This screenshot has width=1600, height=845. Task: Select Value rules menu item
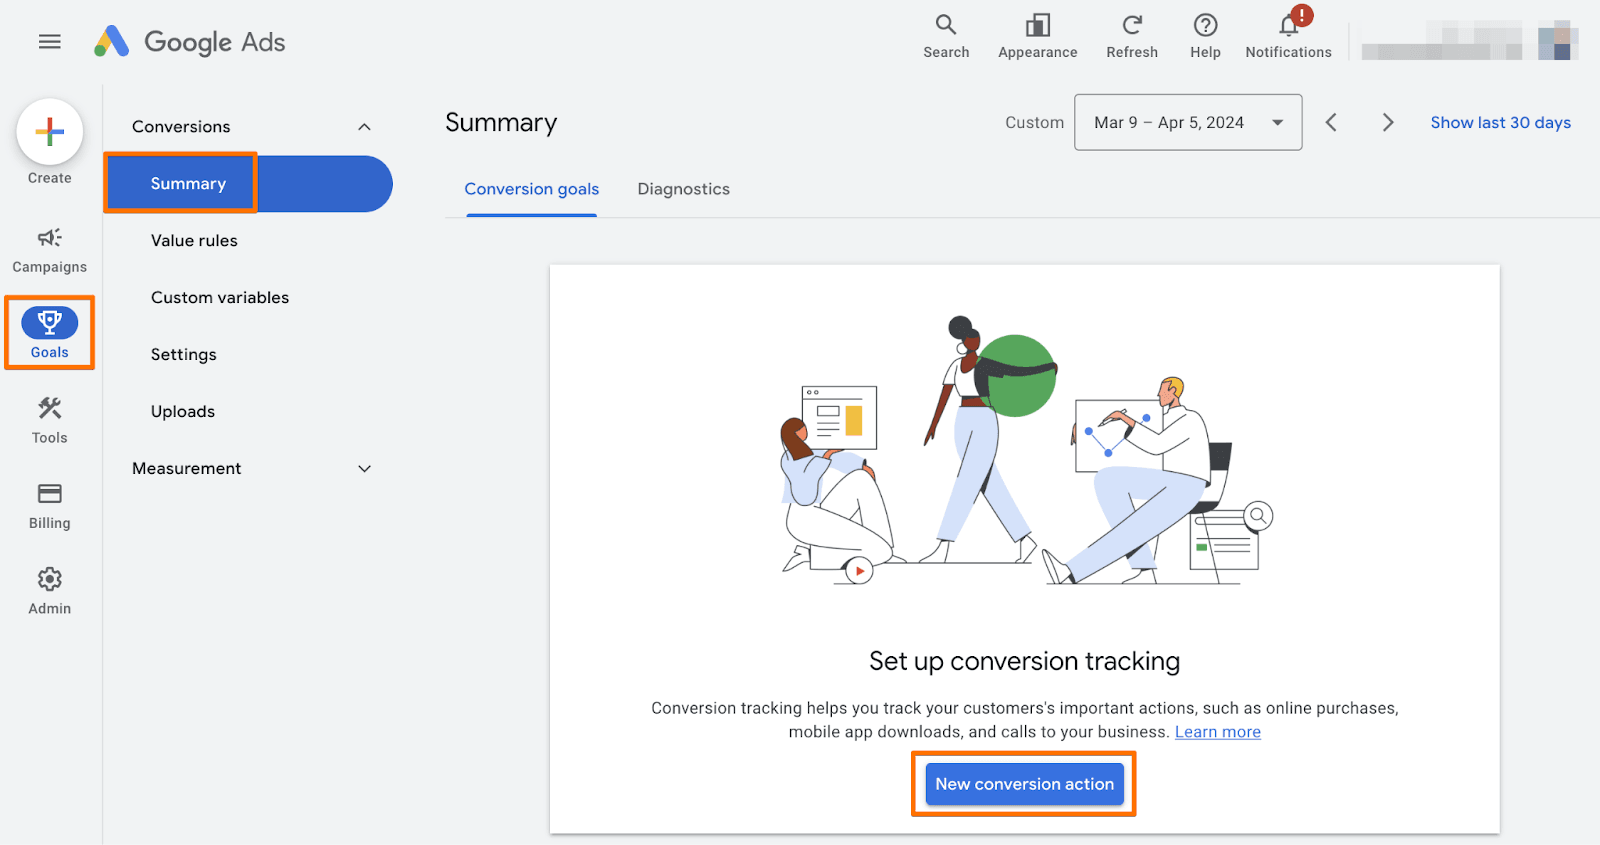point(194,241)
